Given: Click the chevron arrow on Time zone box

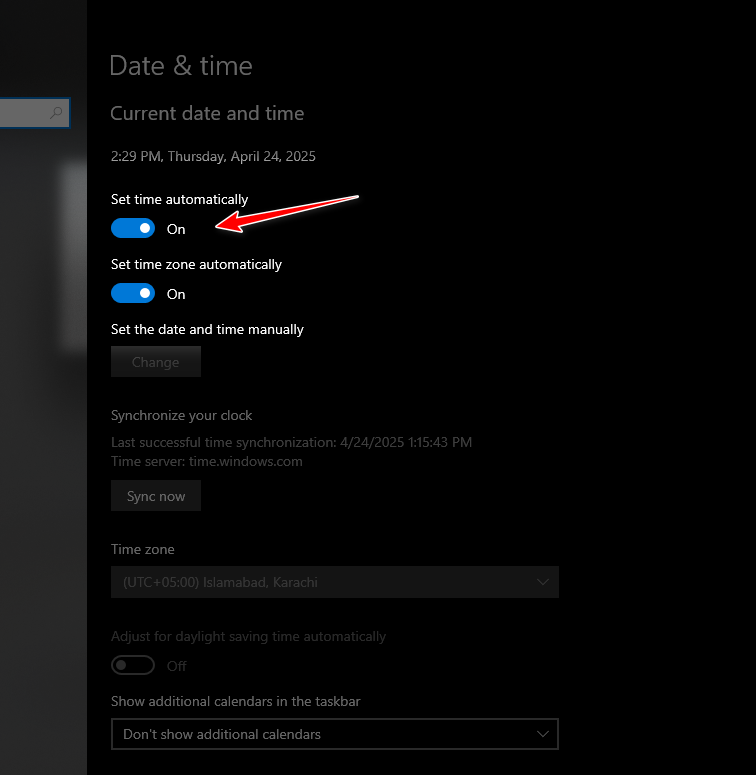Looking at the screenshot, I should pyautogui.click(x=543, y=582).
